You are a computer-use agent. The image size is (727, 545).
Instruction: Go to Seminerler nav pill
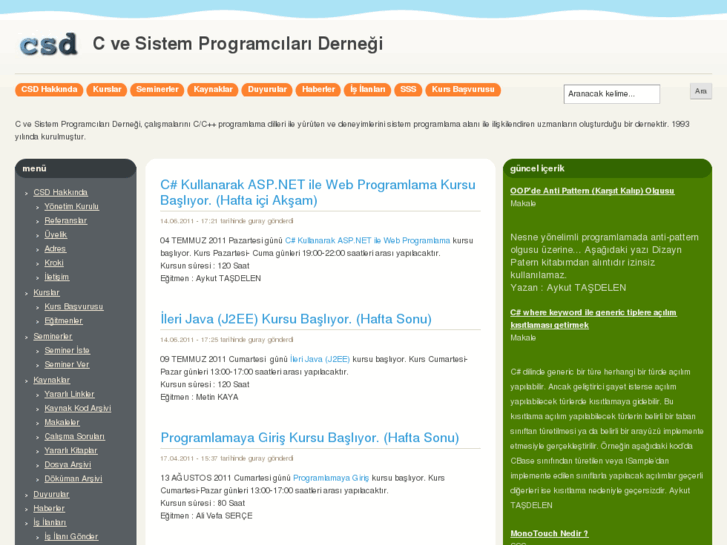[x=157, y=90]
